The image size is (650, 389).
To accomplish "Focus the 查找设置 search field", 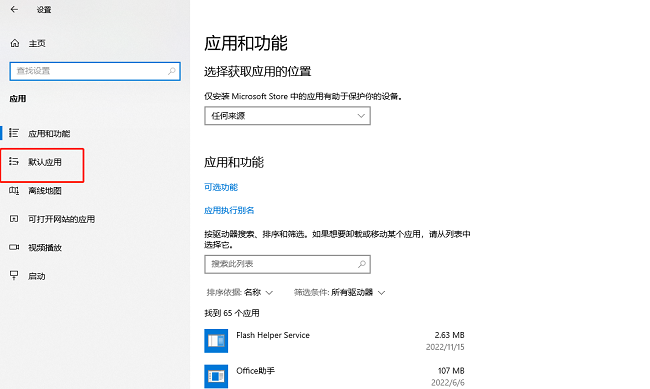I will click(95, 71).
